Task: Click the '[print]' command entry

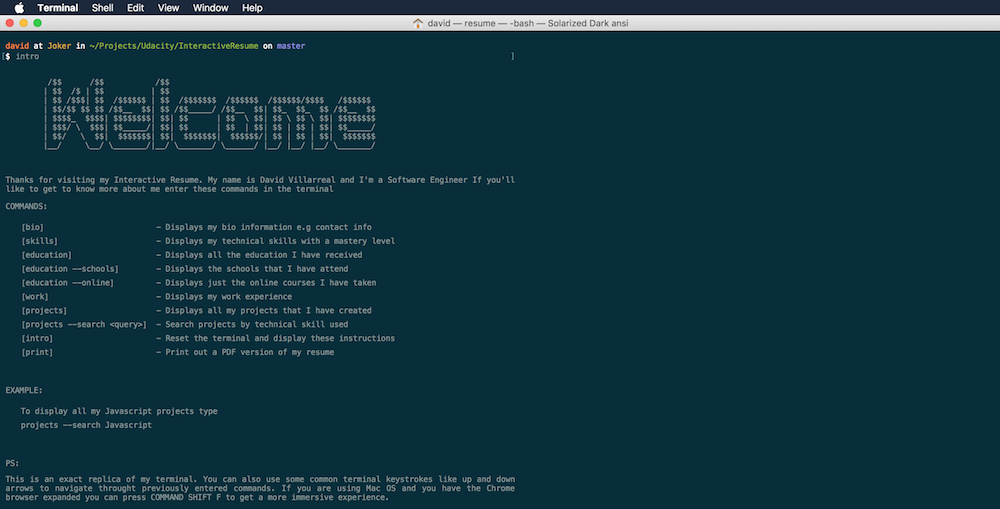Action: pos(37,352)
